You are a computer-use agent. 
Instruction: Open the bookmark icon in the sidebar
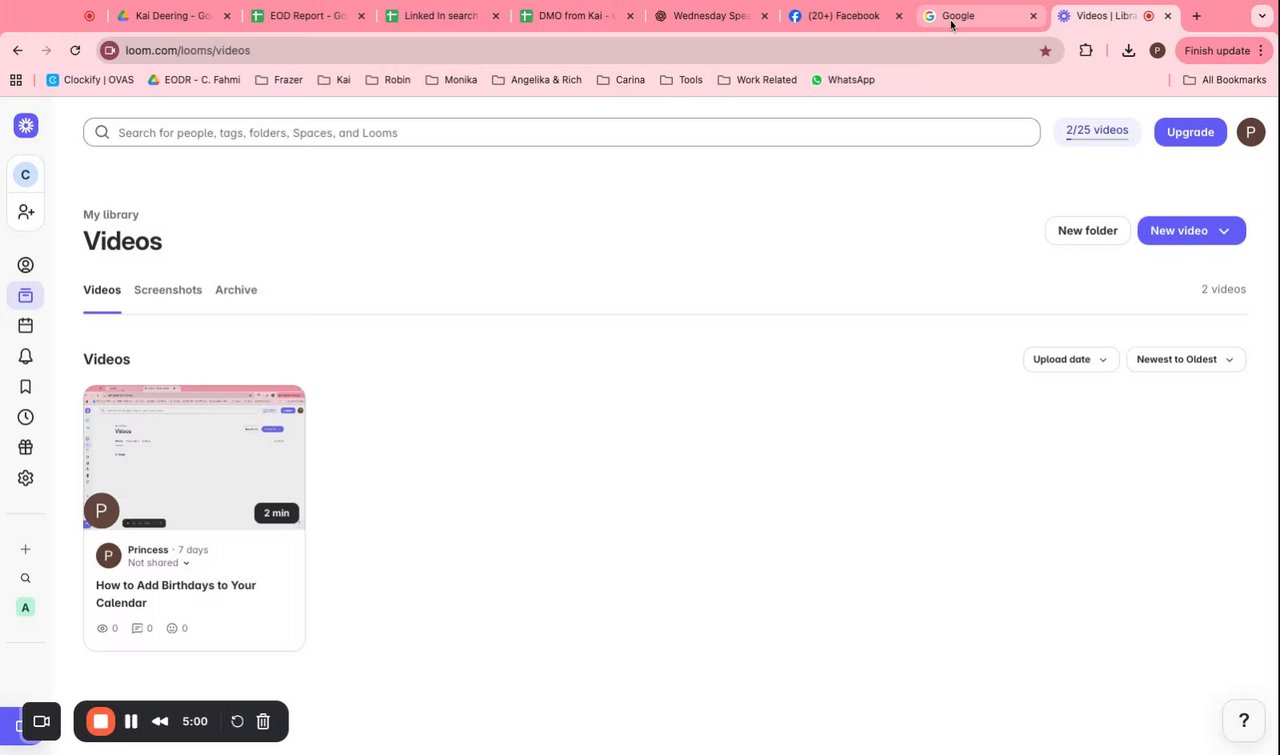(x=26, y=387)
